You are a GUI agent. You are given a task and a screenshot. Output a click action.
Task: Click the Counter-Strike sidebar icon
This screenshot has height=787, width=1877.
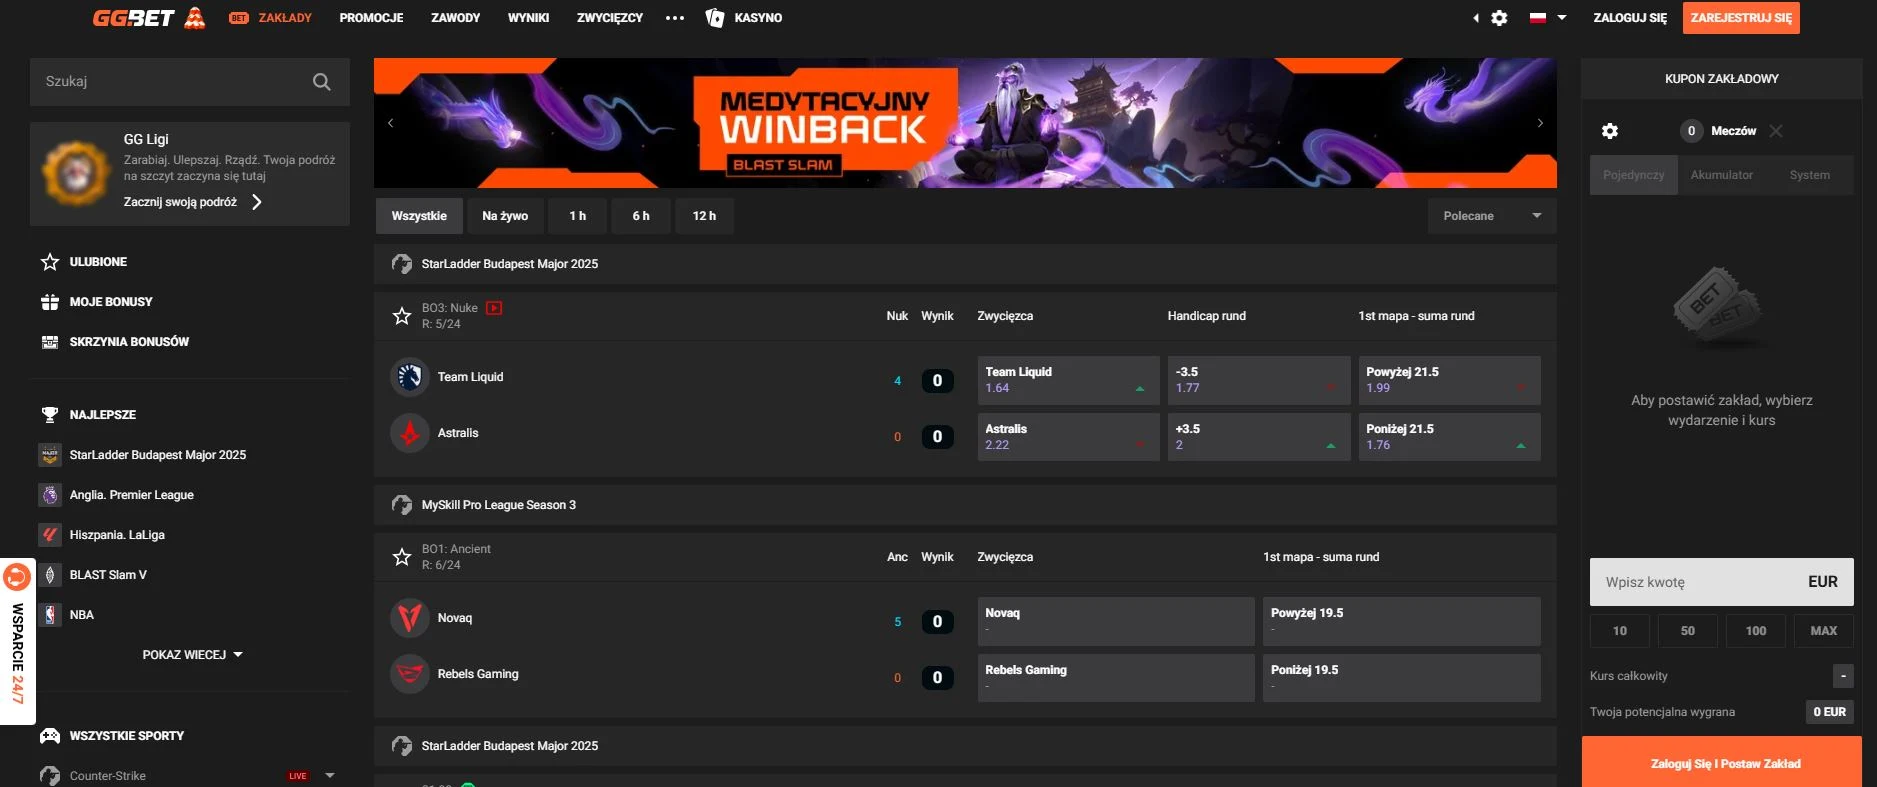point(50,776)
